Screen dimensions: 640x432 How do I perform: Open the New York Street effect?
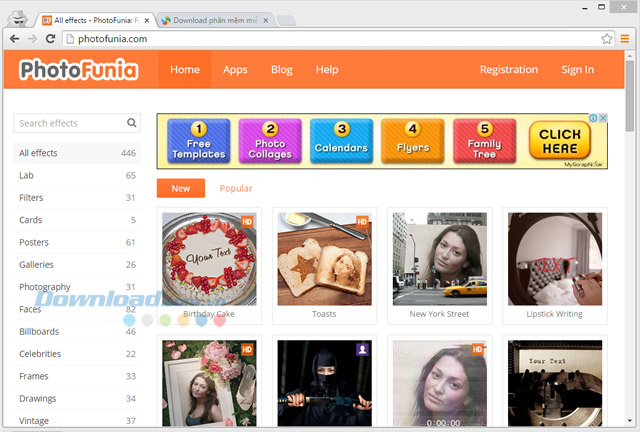click(x=440, y=259)
